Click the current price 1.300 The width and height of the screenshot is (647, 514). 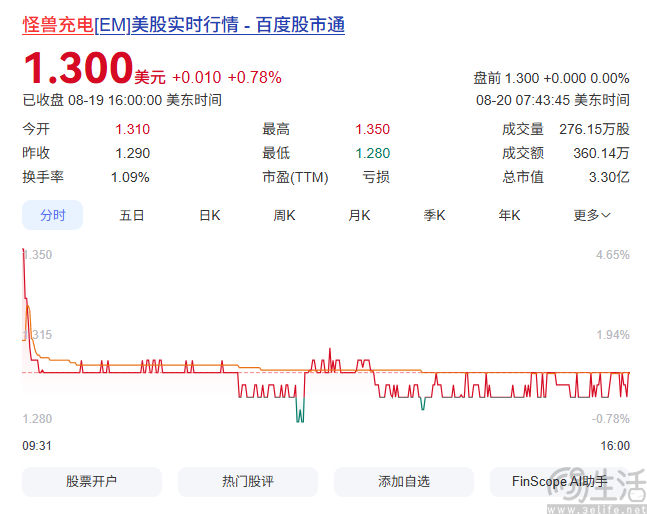tap(78, 67)
